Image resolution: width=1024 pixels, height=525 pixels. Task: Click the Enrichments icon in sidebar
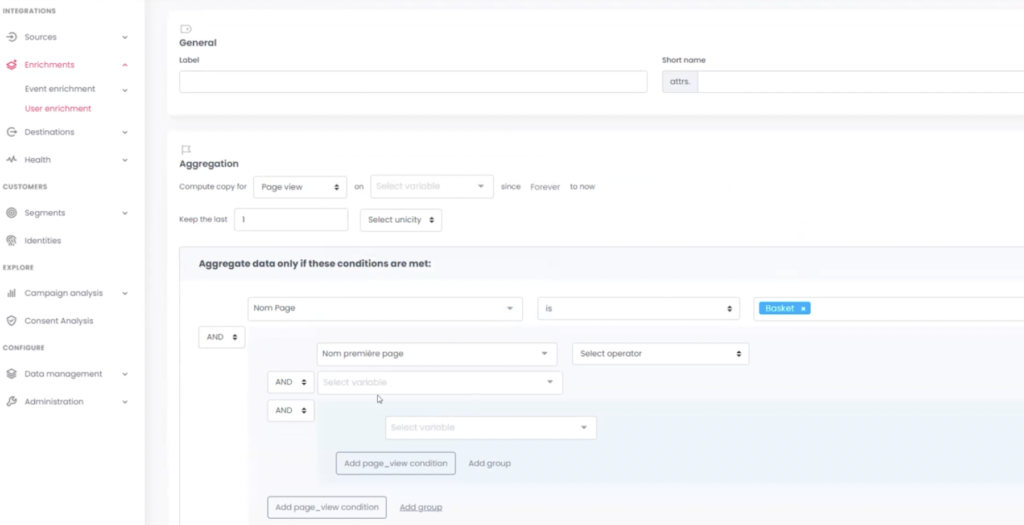pyautogui.click(x=12, y=65)
